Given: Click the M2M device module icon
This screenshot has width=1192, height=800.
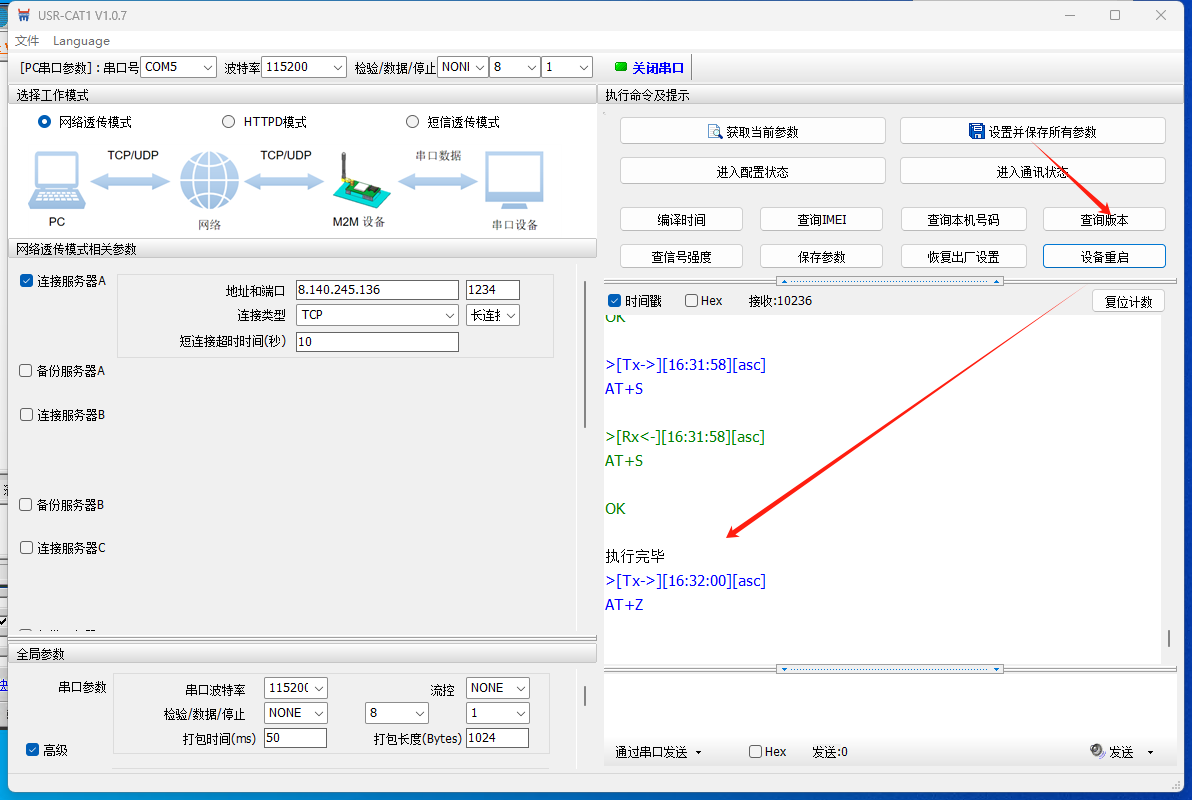Looking at the screenshot, I should (x=356, y=182).
